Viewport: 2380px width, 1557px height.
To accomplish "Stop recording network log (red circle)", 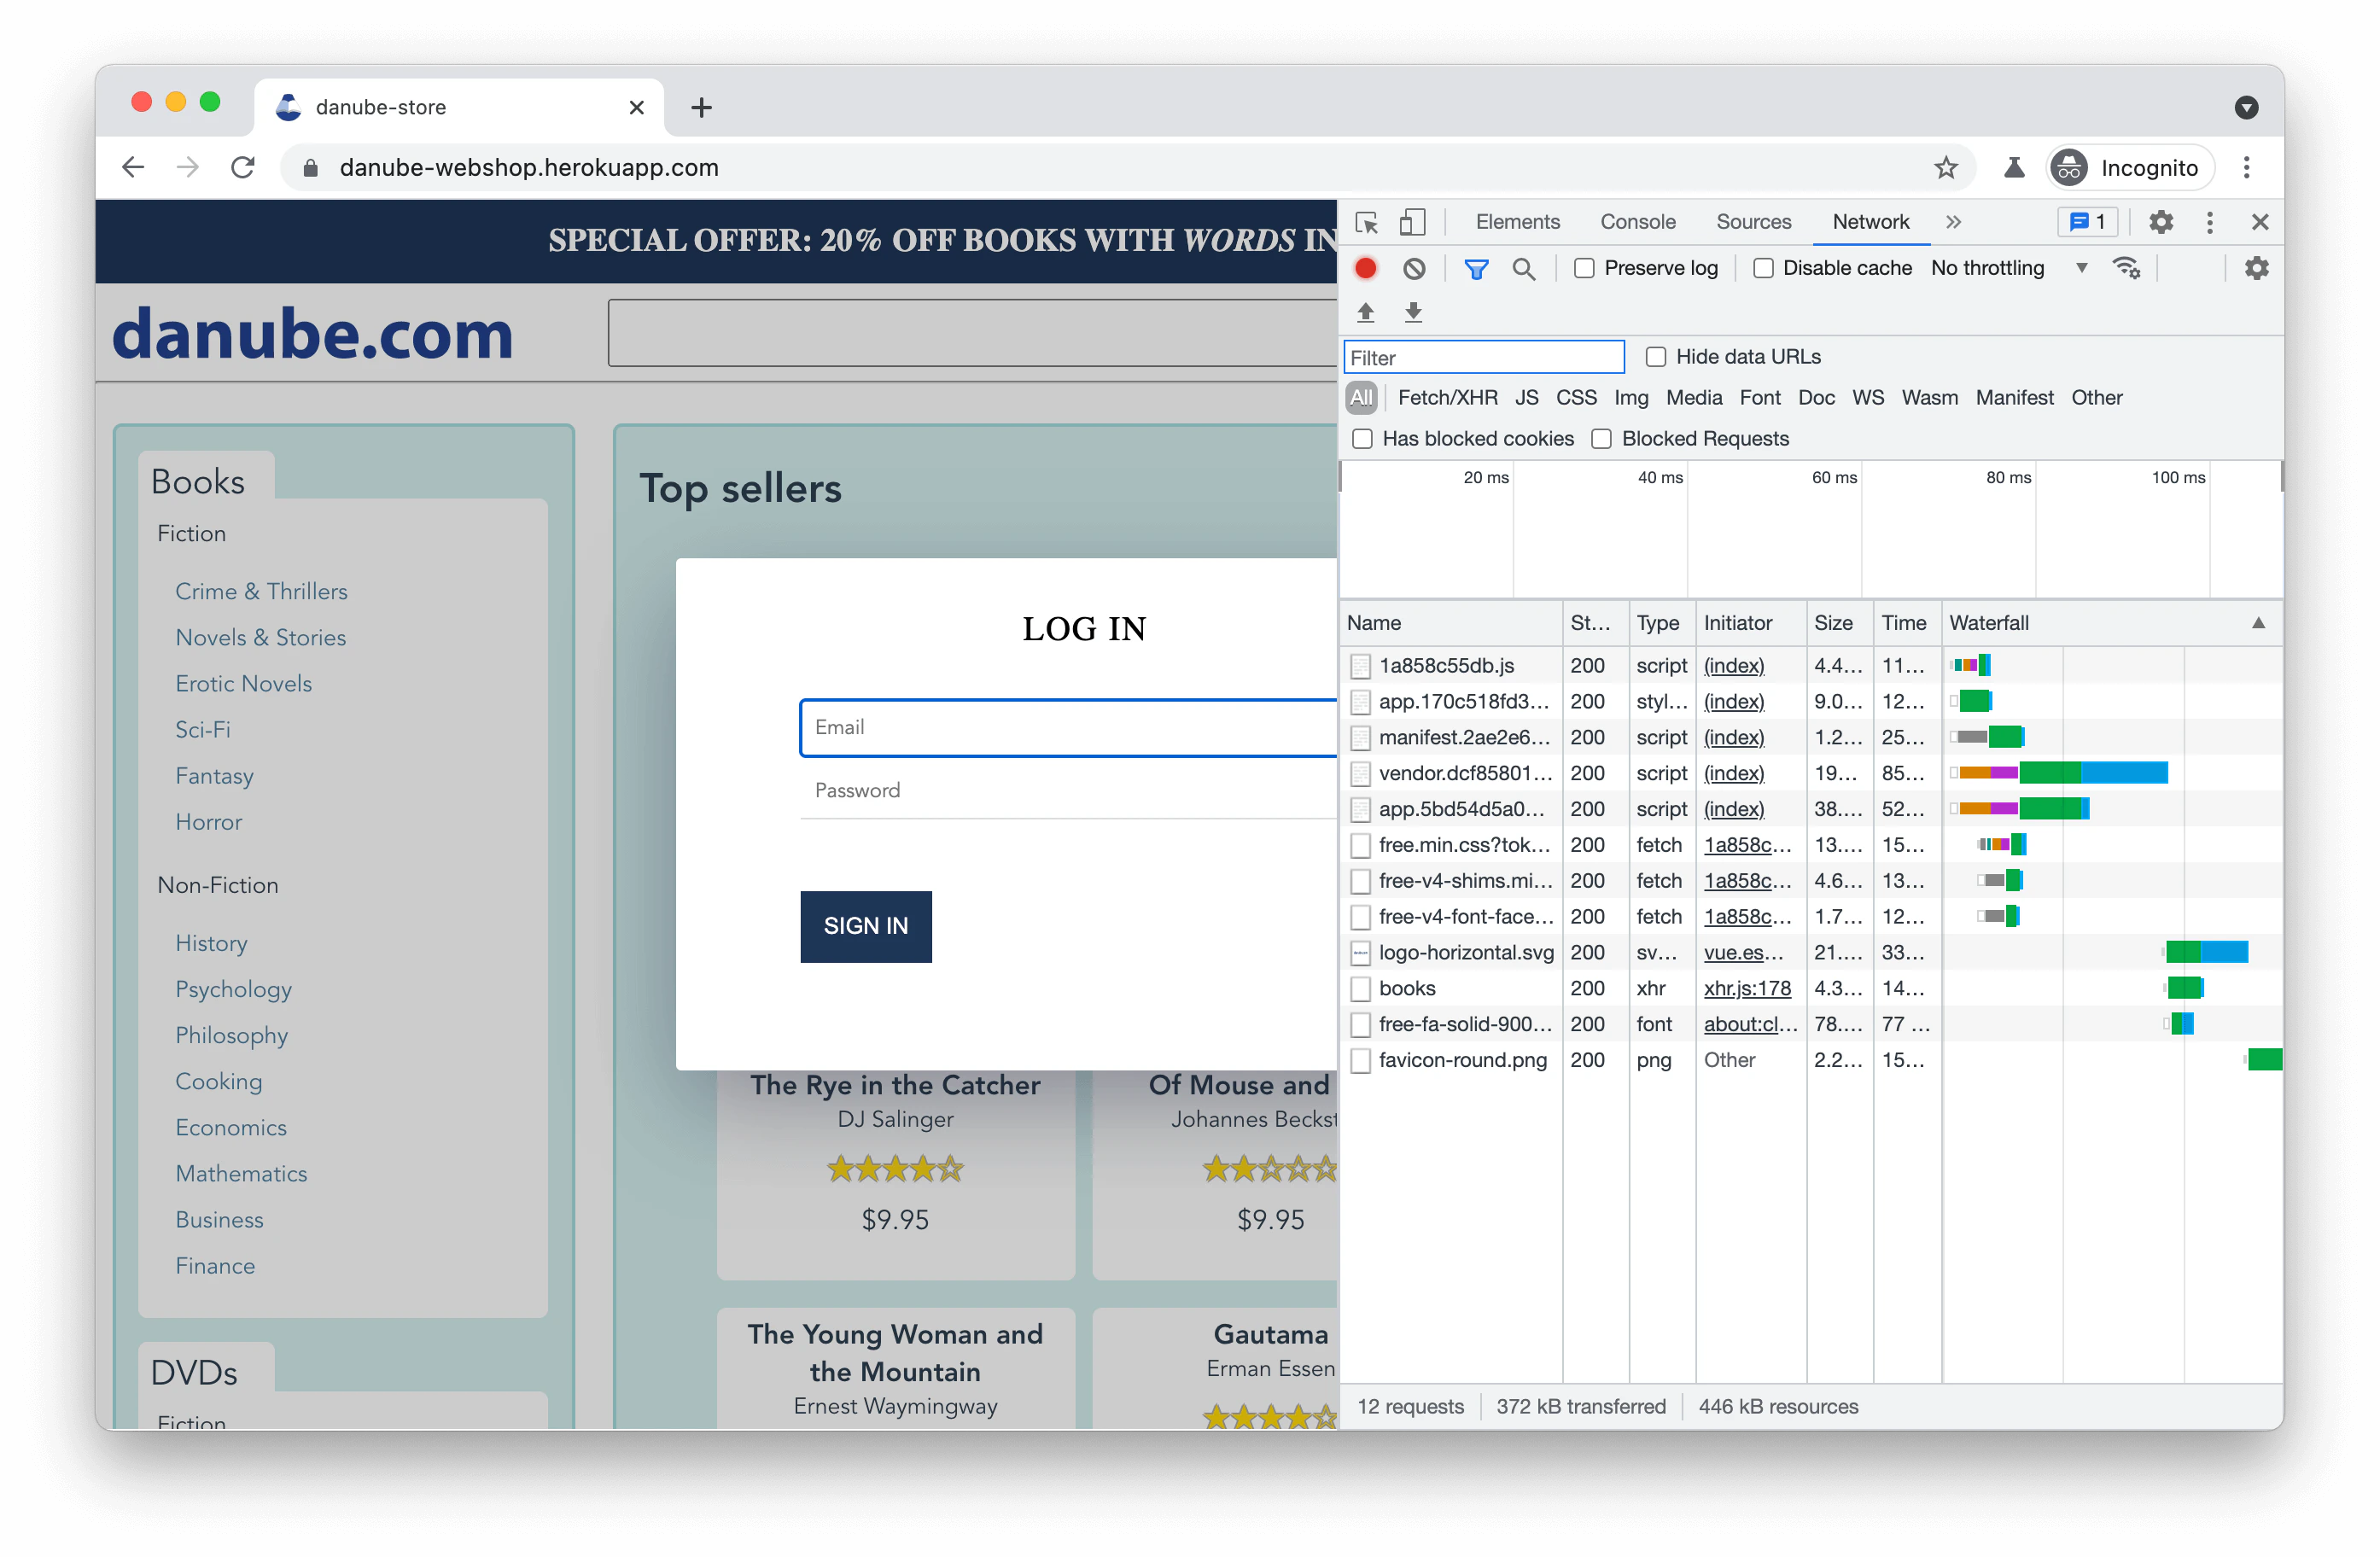I will (x=1365, y=268).
